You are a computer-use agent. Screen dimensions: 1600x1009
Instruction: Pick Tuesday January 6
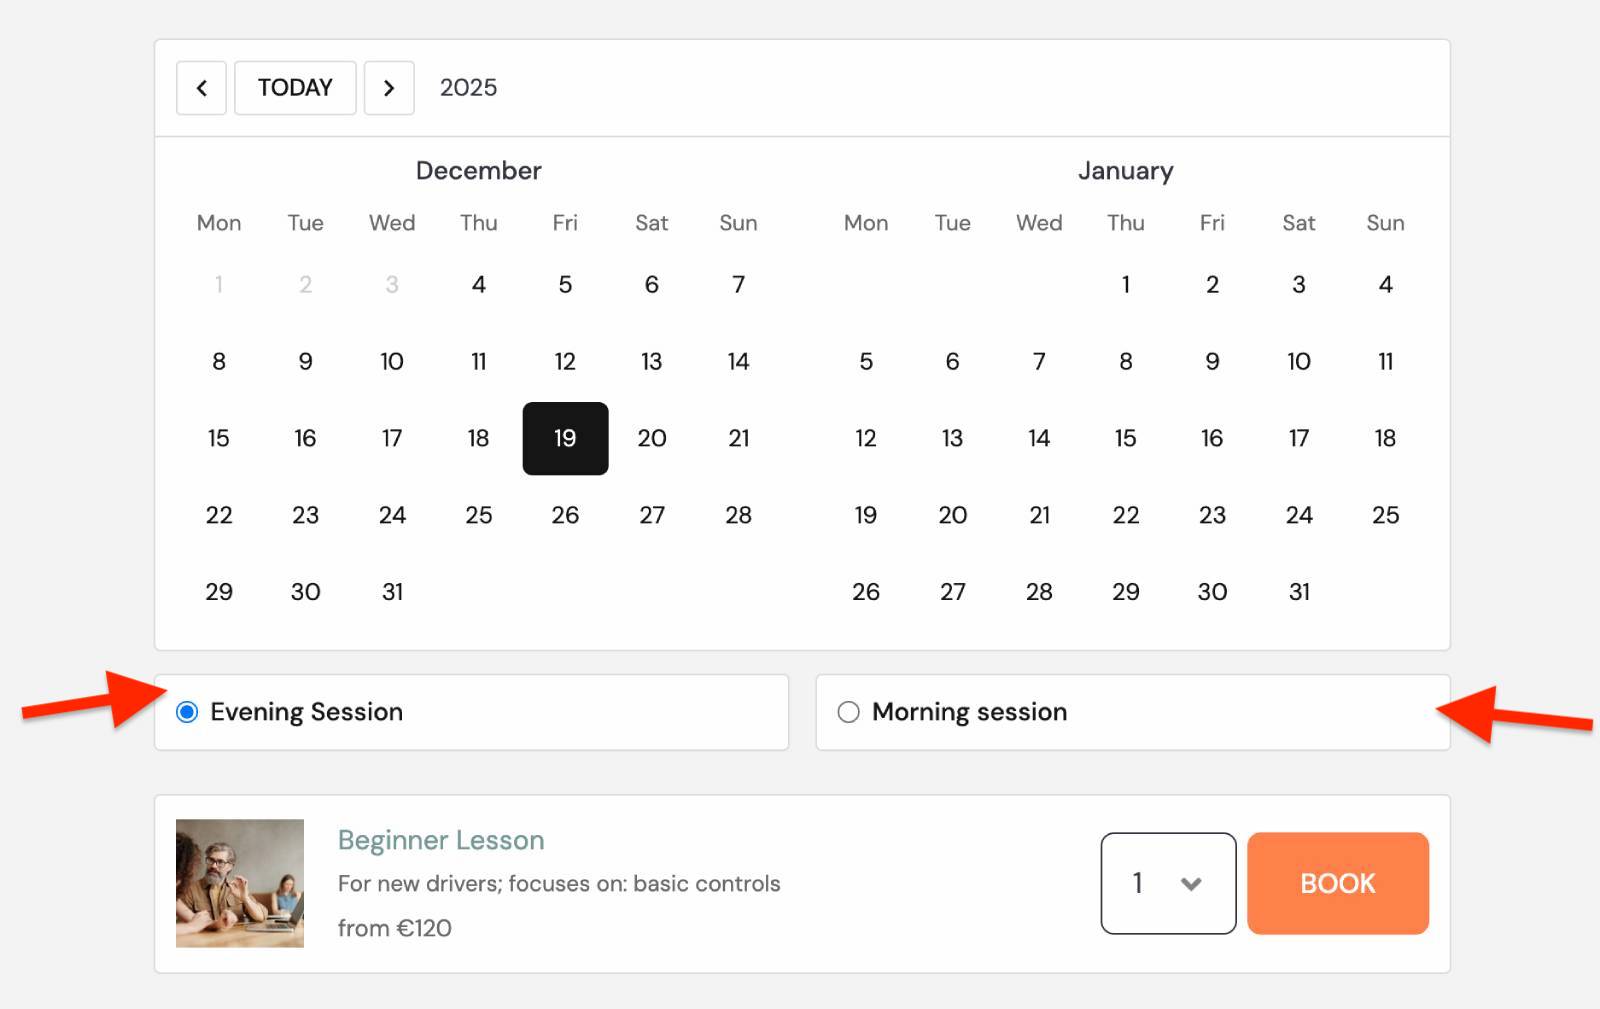pyautogui.click(x=952, y=361)
